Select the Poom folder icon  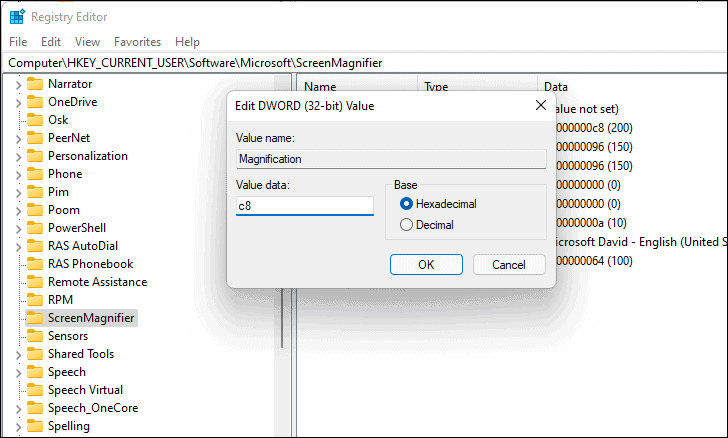[x=35, y=210]
